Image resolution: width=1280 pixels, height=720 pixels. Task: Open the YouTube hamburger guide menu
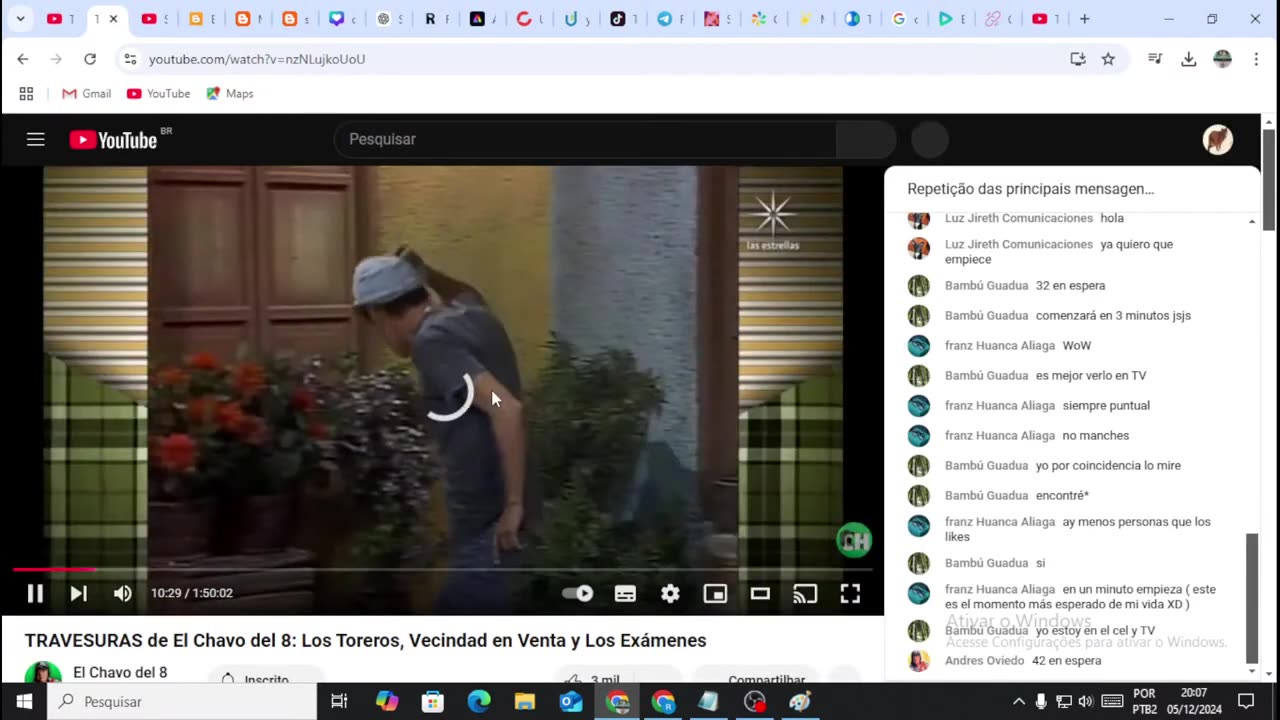coord(36,139)
